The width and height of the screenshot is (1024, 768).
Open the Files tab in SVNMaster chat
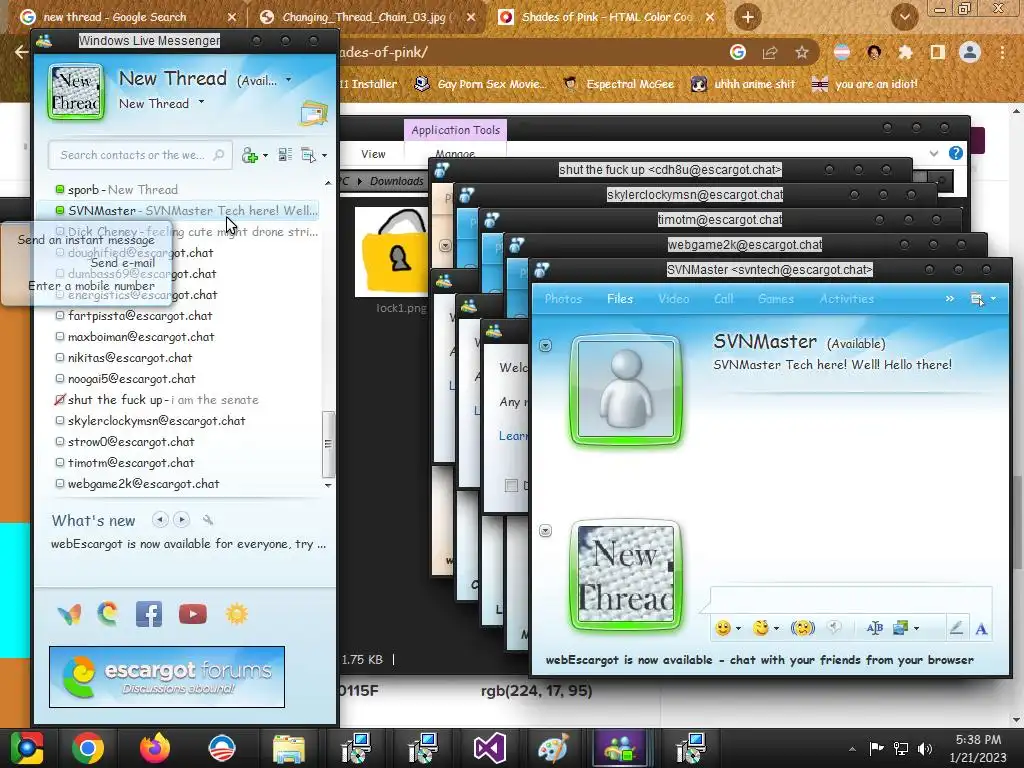[x=620, y=298]
